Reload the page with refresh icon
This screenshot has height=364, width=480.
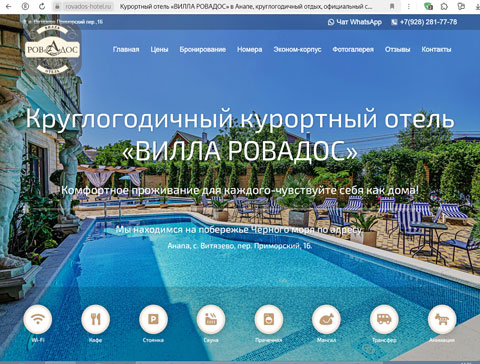coord(42,6)
